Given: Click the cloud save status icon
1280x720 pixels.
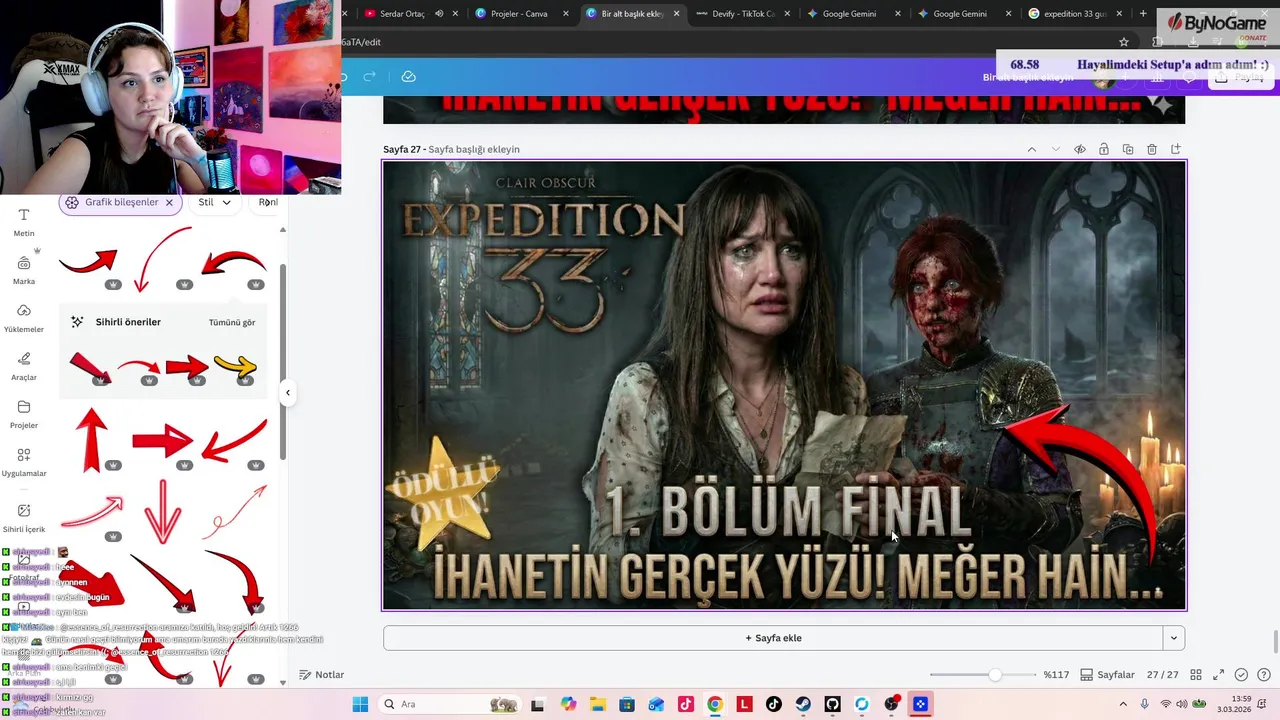Looking at the screenshot, I should point(408,77).
